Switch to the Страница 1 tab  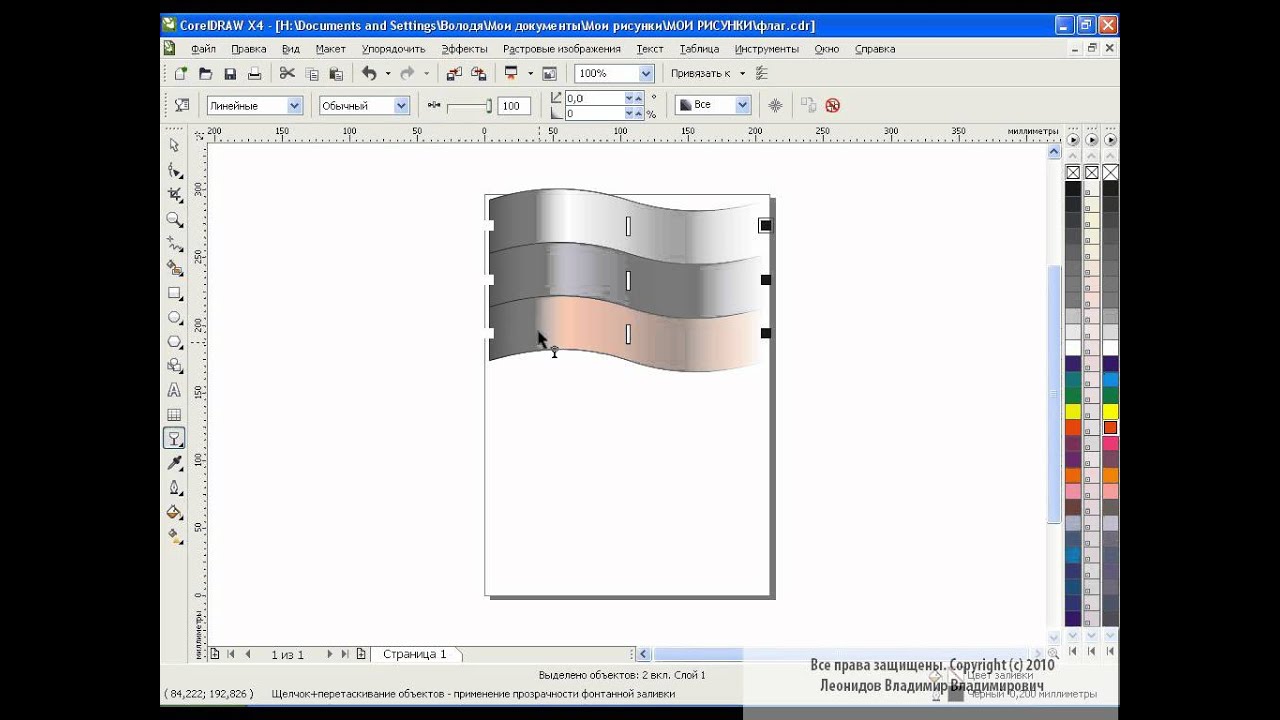coord(414,654)
